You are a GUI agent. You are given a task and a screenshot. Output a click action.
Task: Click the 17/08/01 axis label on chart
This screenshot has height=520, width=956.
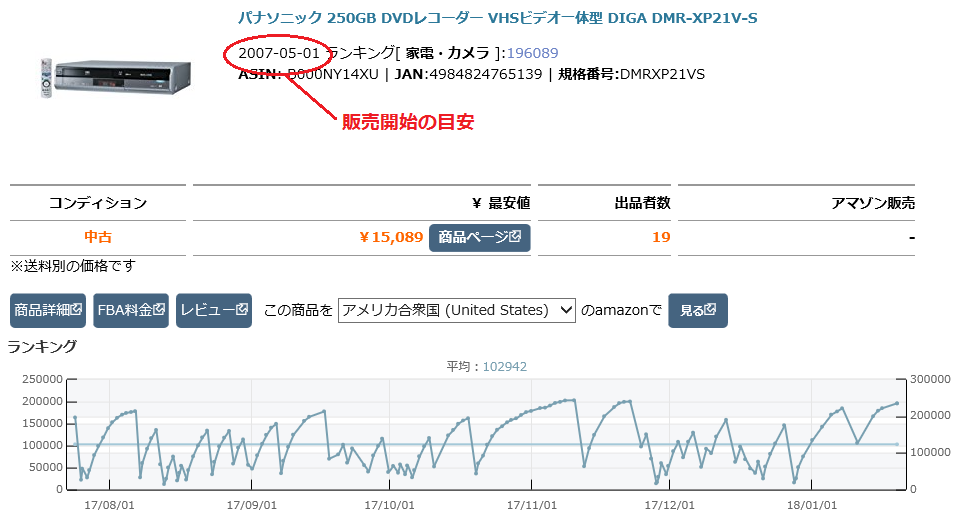coord(109,505)
